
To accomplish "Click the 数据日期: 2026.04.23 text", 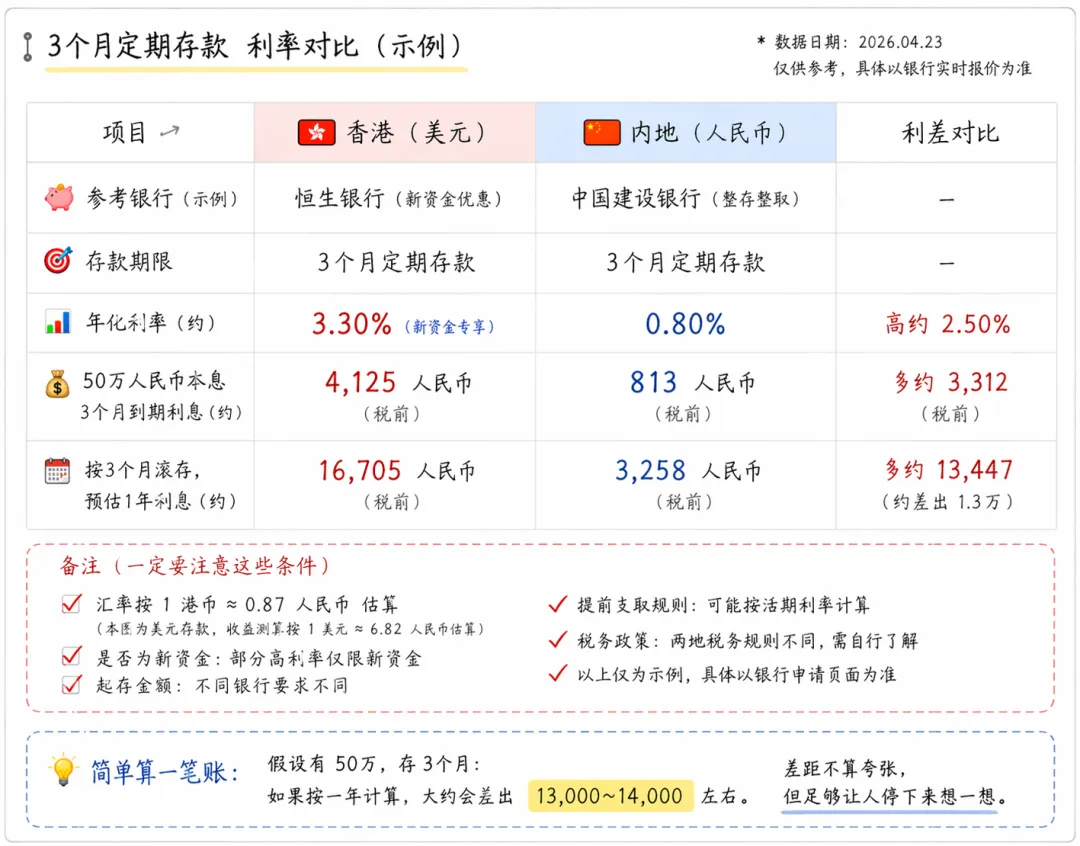I will (858, 42).
